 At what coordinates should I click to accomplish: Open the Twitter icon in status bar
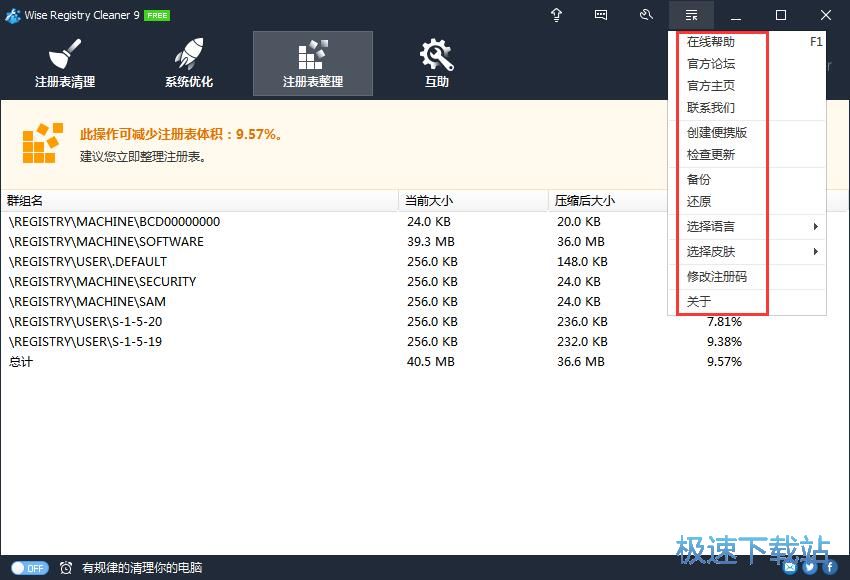(809, 567)
